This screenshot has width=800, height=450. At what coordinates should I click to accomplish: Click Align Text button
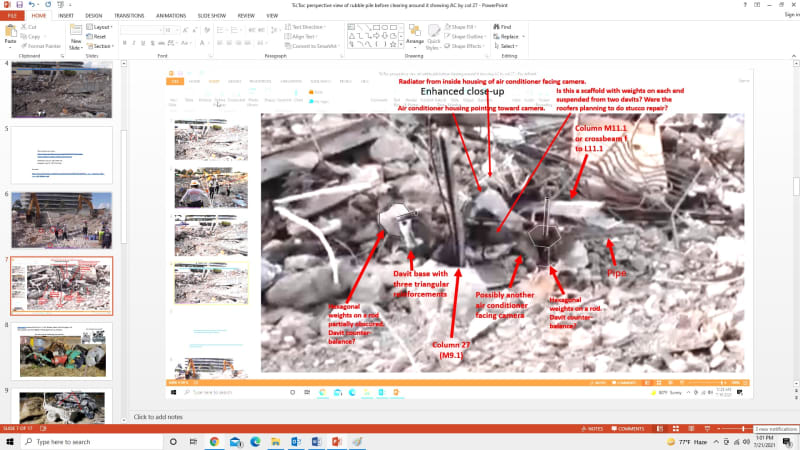click(x=301, y=36)
